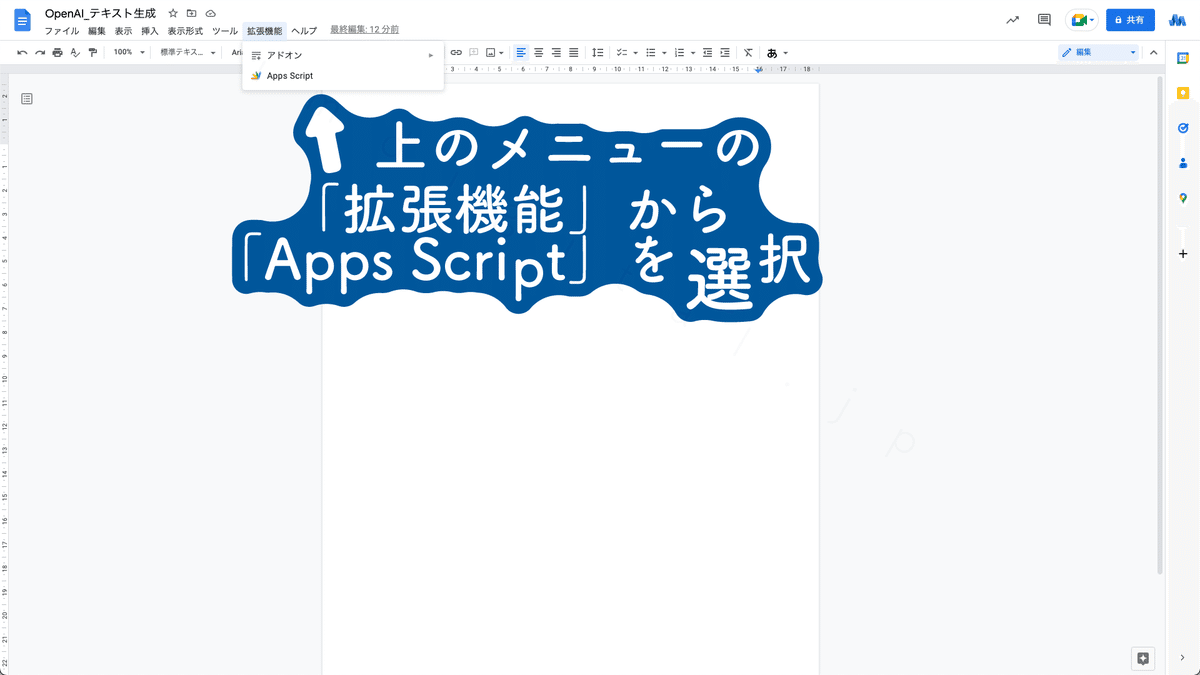Click the explore button at bottom right
The height and width of the screenshot is (675, 1200).
(1144, 658)
